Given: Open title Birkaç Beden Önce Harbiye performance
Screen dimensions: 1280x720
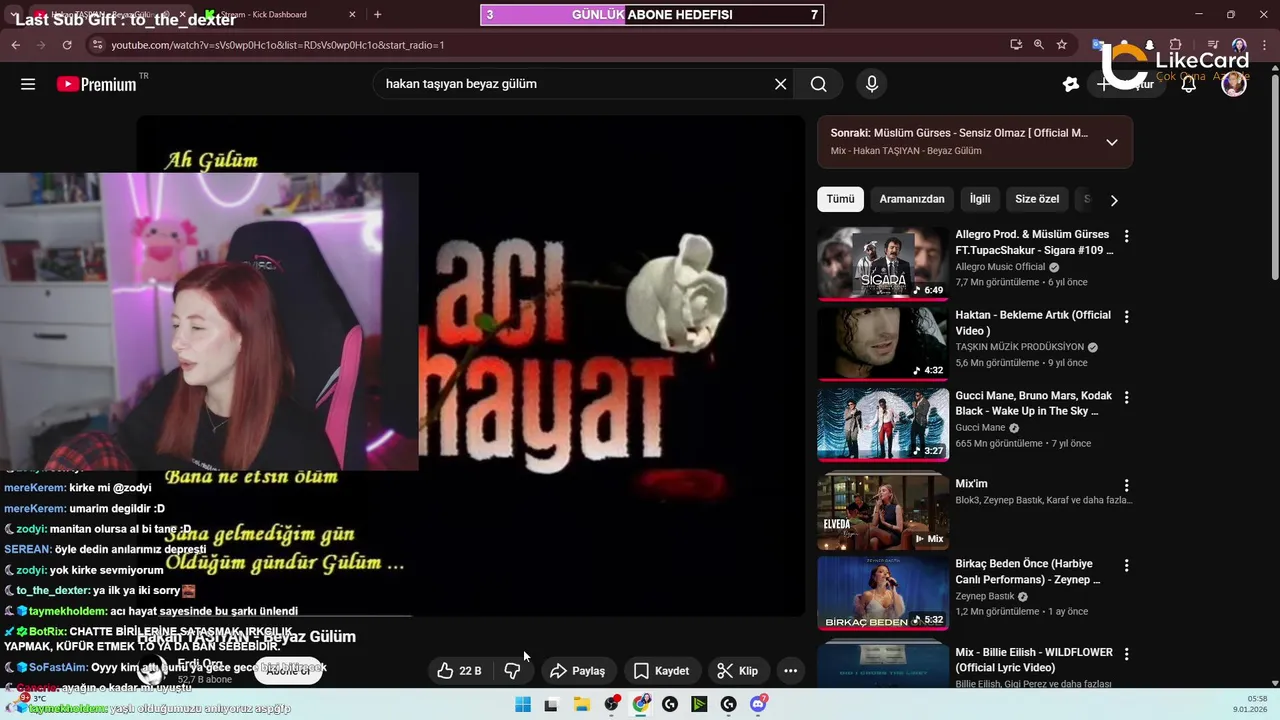Looking at the screenshot, I should 1028,572.
